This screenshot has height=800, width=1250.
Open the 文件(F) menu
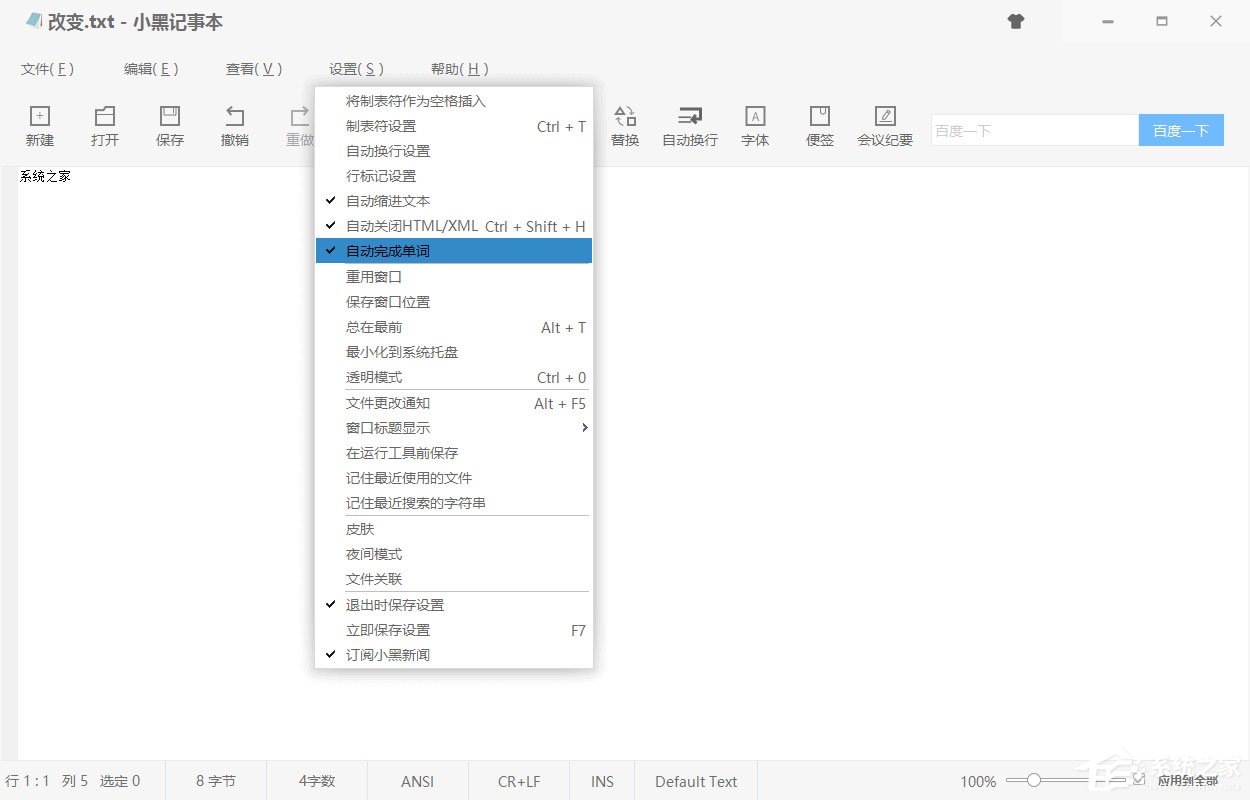47,69
